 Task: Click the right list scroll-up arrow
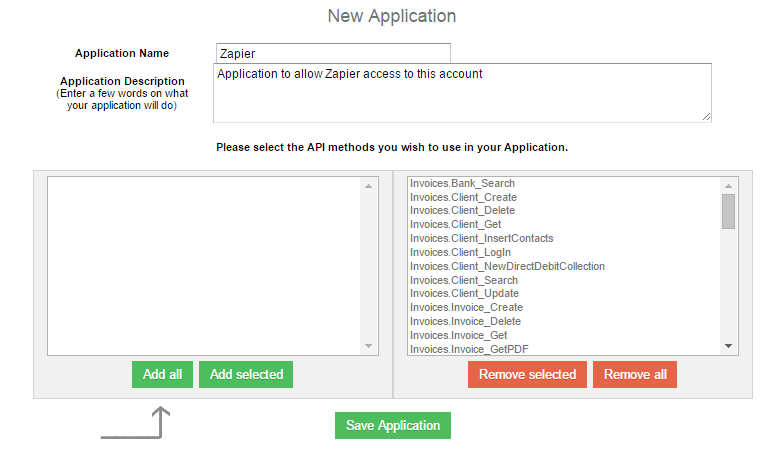click(728, 186)
